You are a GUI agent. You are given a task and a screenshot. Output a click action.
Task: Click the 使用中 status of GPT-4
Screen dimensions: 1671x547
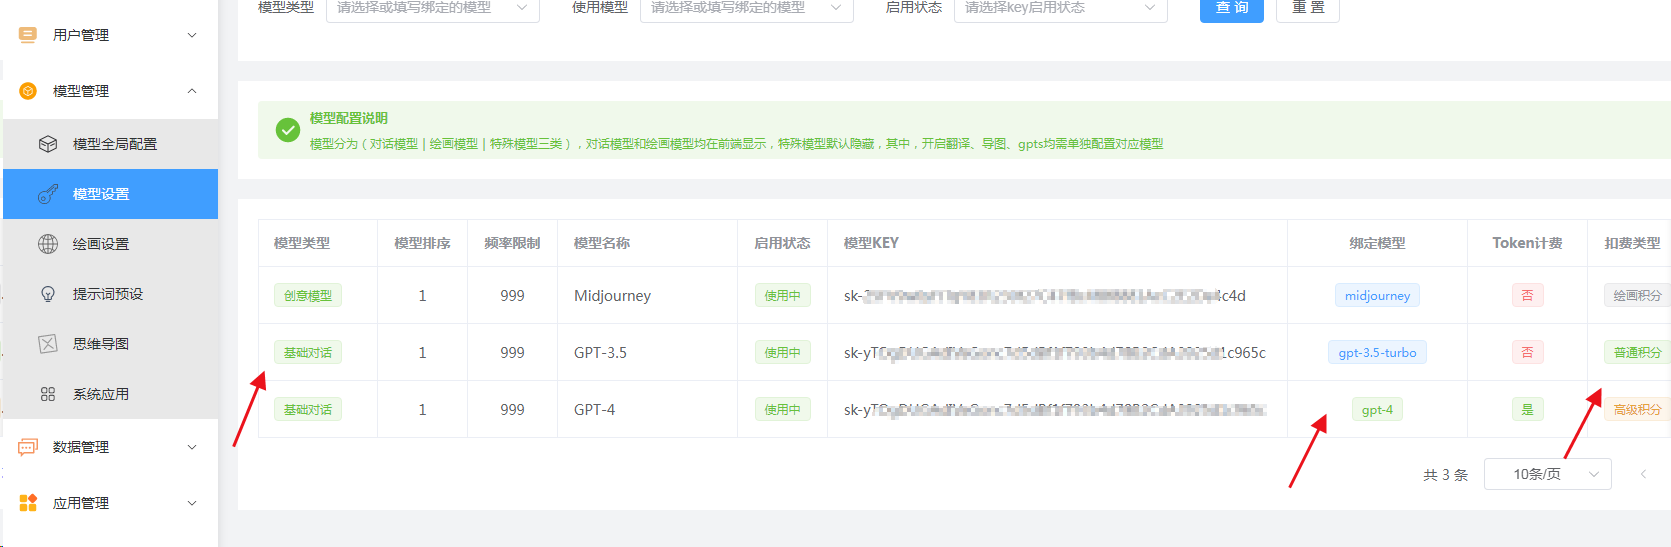pos(783,410)
